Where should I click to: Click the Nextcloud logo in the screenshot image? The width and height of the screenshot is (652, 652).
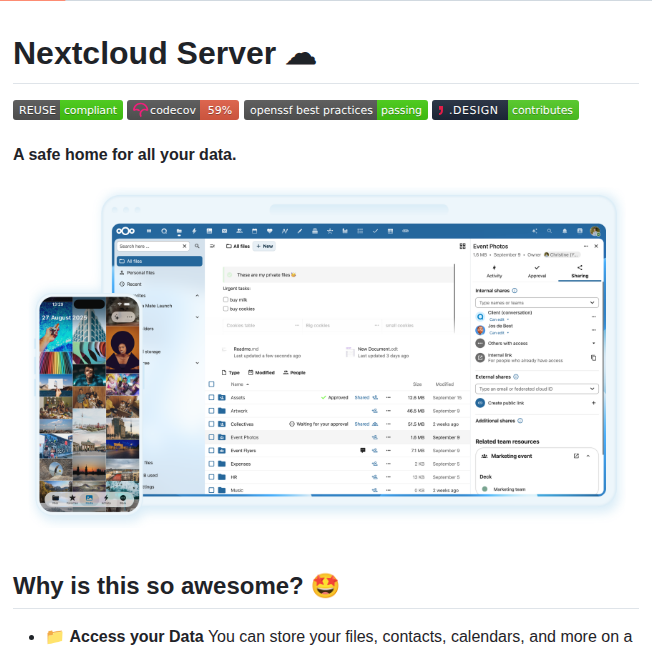click(x=126, y=231)
